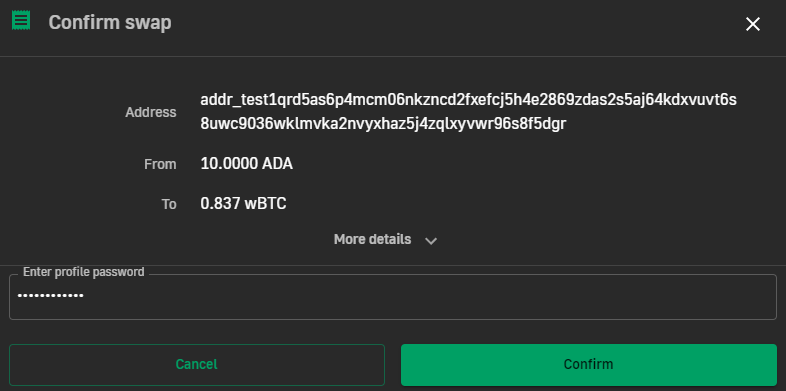
Task: Click the masked password dots
Action: coord(51,296)
